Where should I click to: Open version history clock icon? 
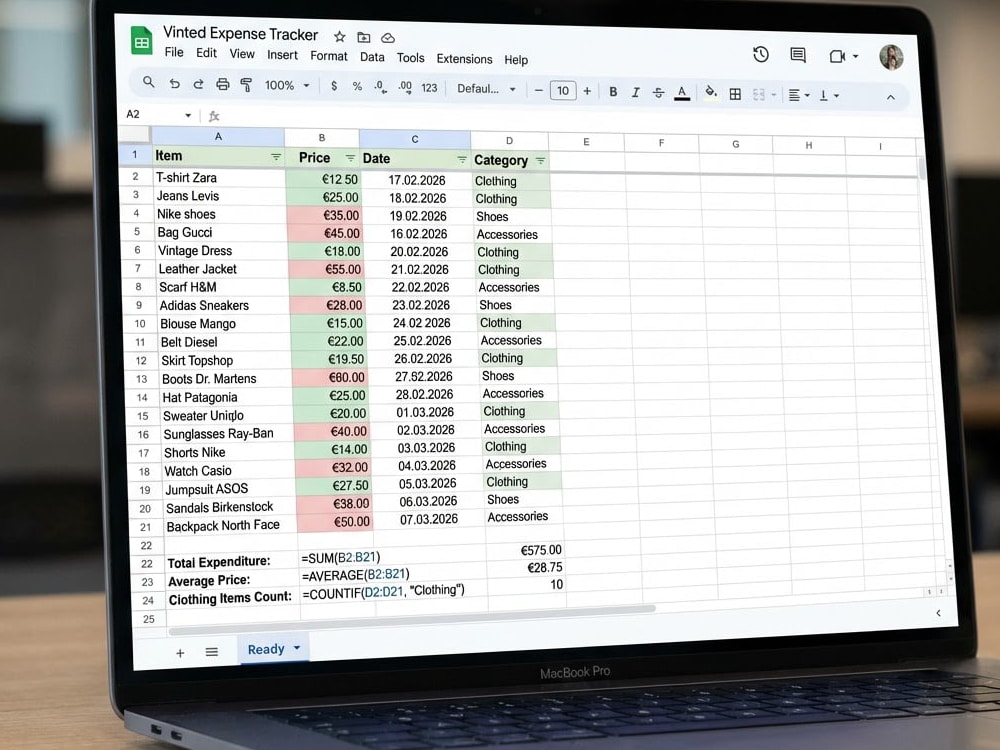click(760, 54)
